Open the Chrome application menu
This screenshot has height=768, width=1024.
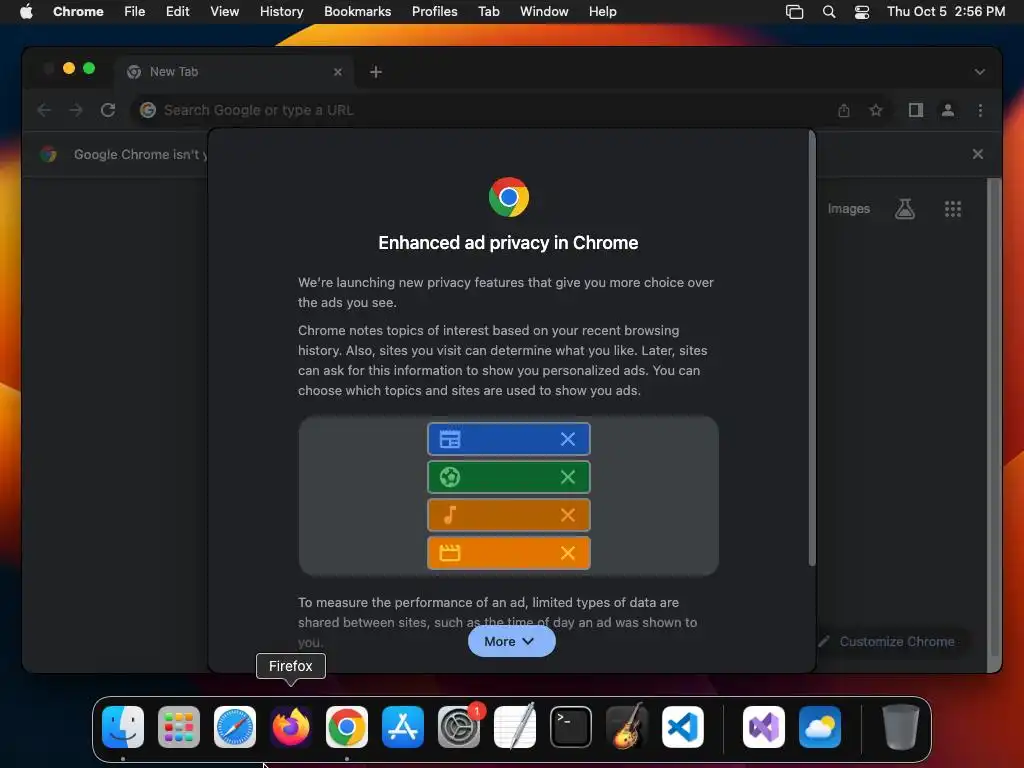78,12
